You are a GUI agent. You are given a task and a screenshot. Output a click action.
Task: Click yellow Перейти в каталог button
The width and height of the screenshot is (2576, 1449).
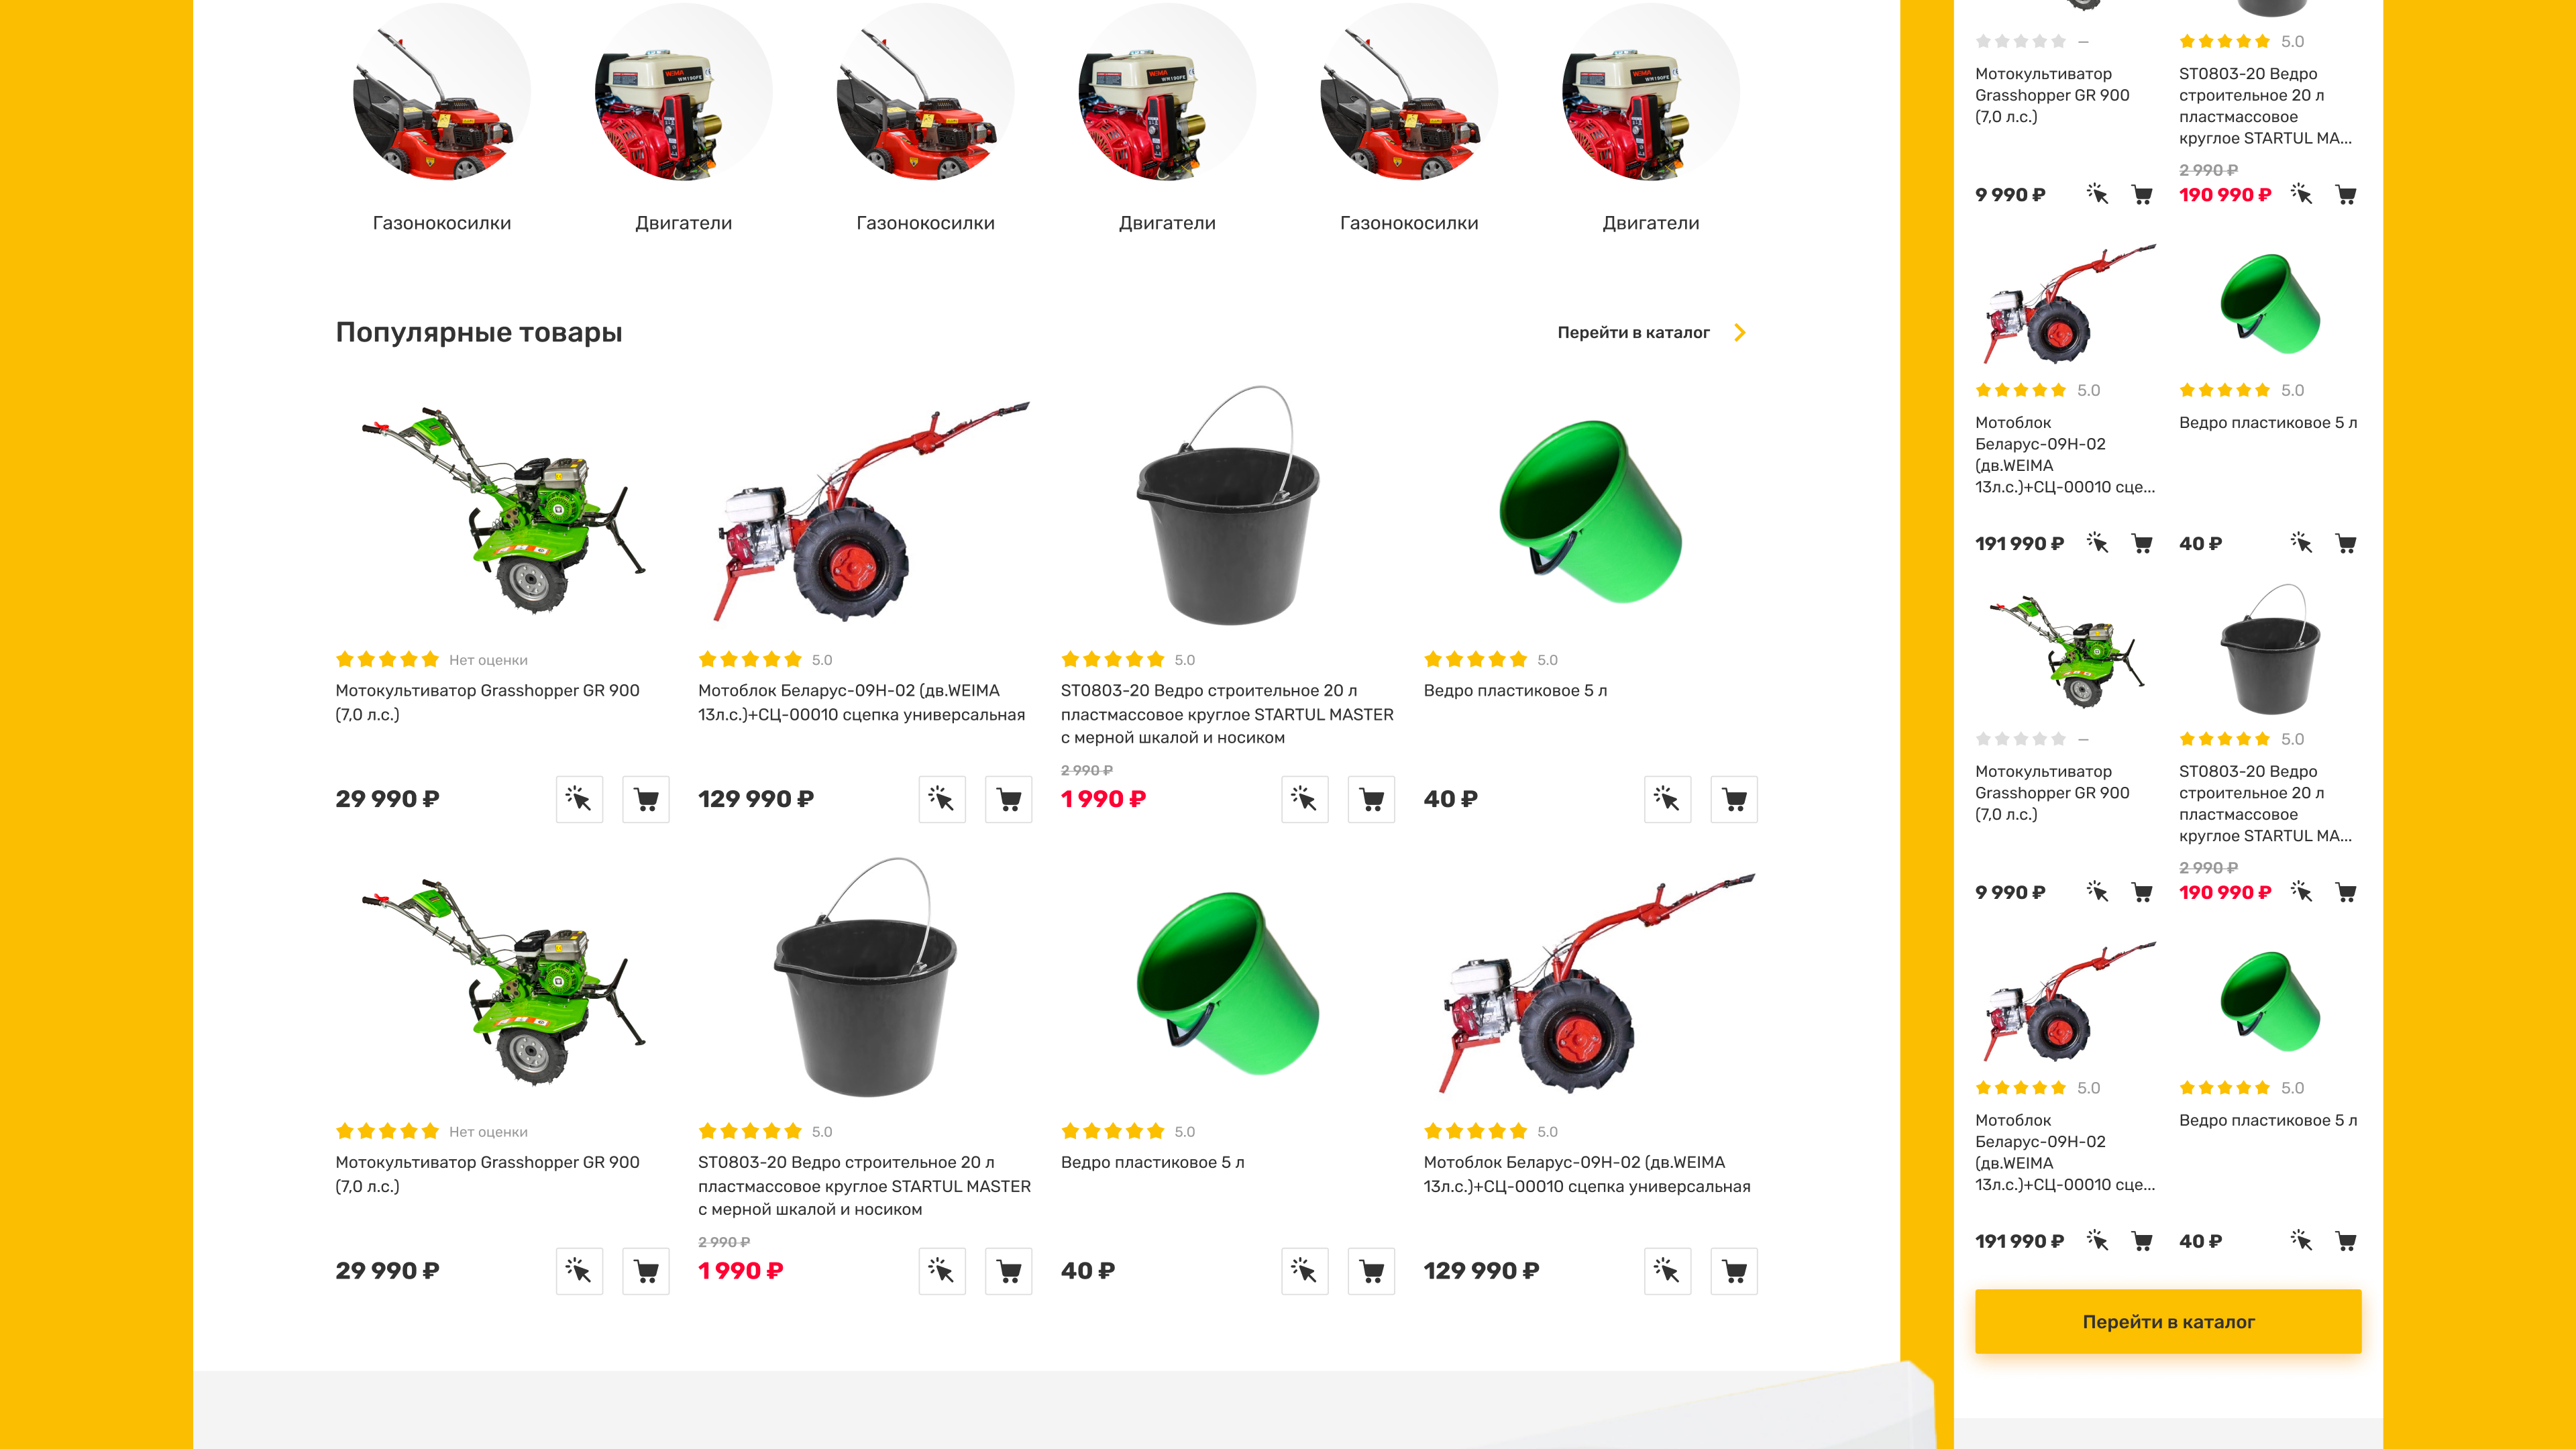point(2168,1321)
